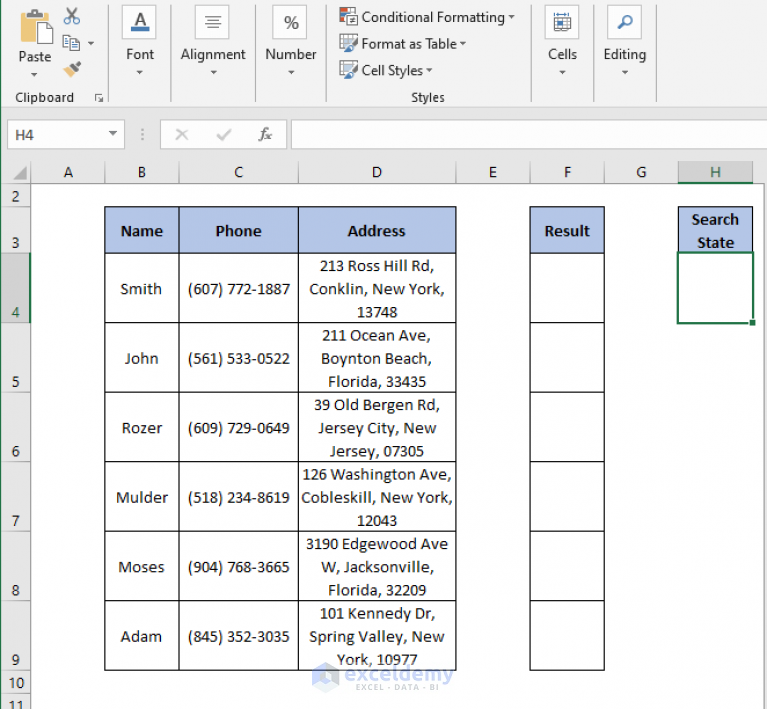Screen dimensions: 767x709
Task: Open the Cells group icon
Action: click(562, 23)
